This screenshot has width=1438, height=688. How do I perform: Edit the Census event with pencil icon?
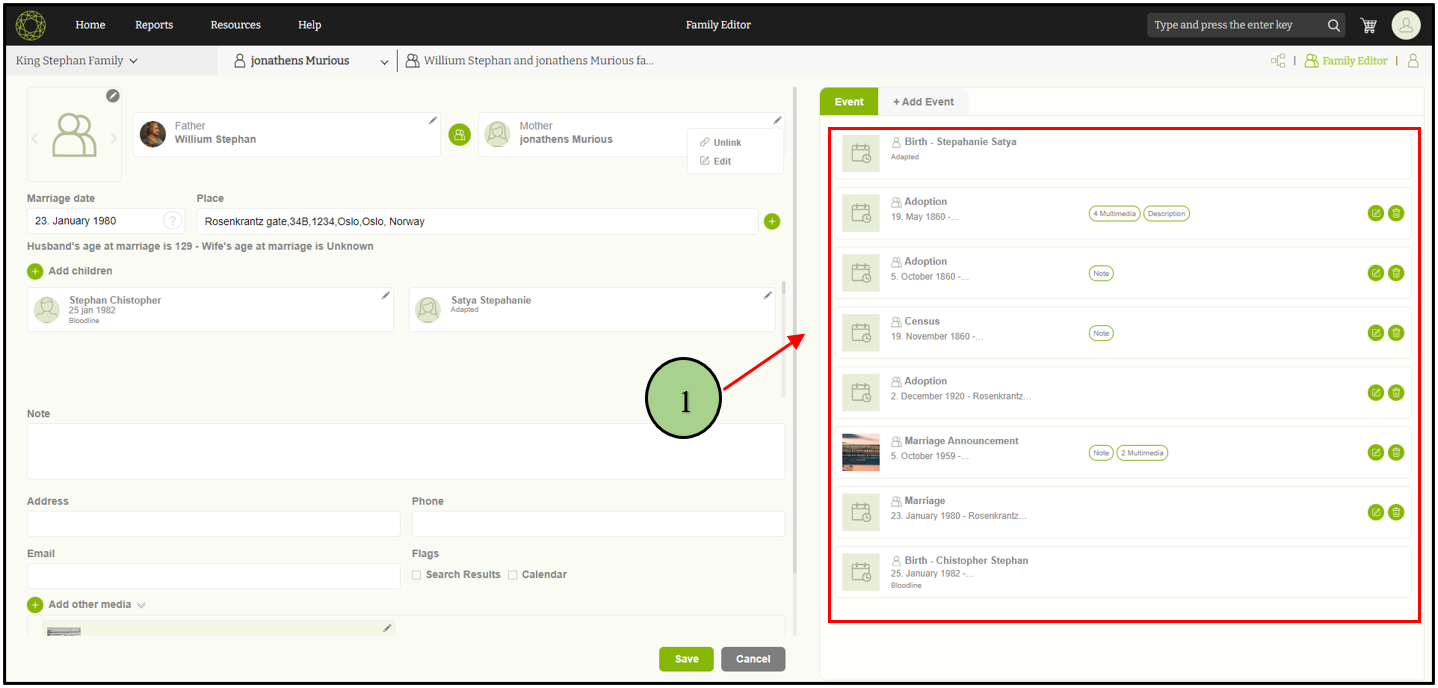tap(1375, 333)
